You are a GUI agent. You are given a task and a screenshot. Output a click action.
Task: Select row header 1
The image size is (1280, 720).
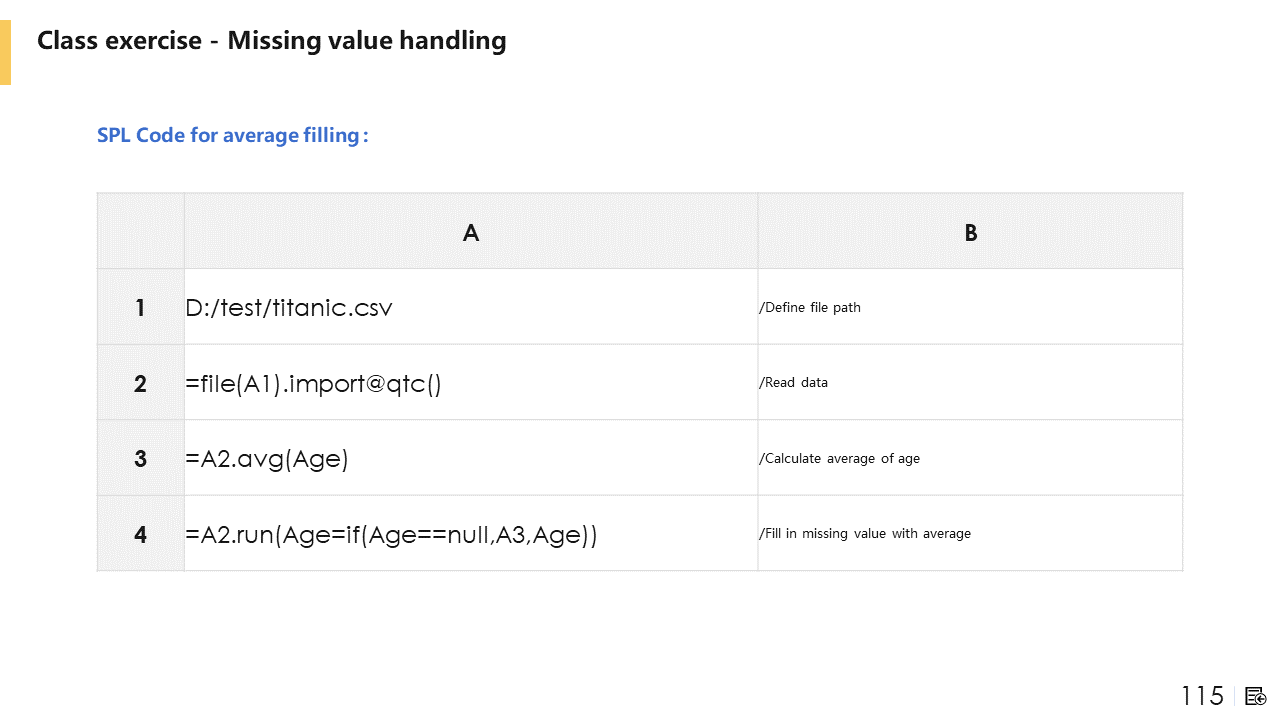point(141,307)
